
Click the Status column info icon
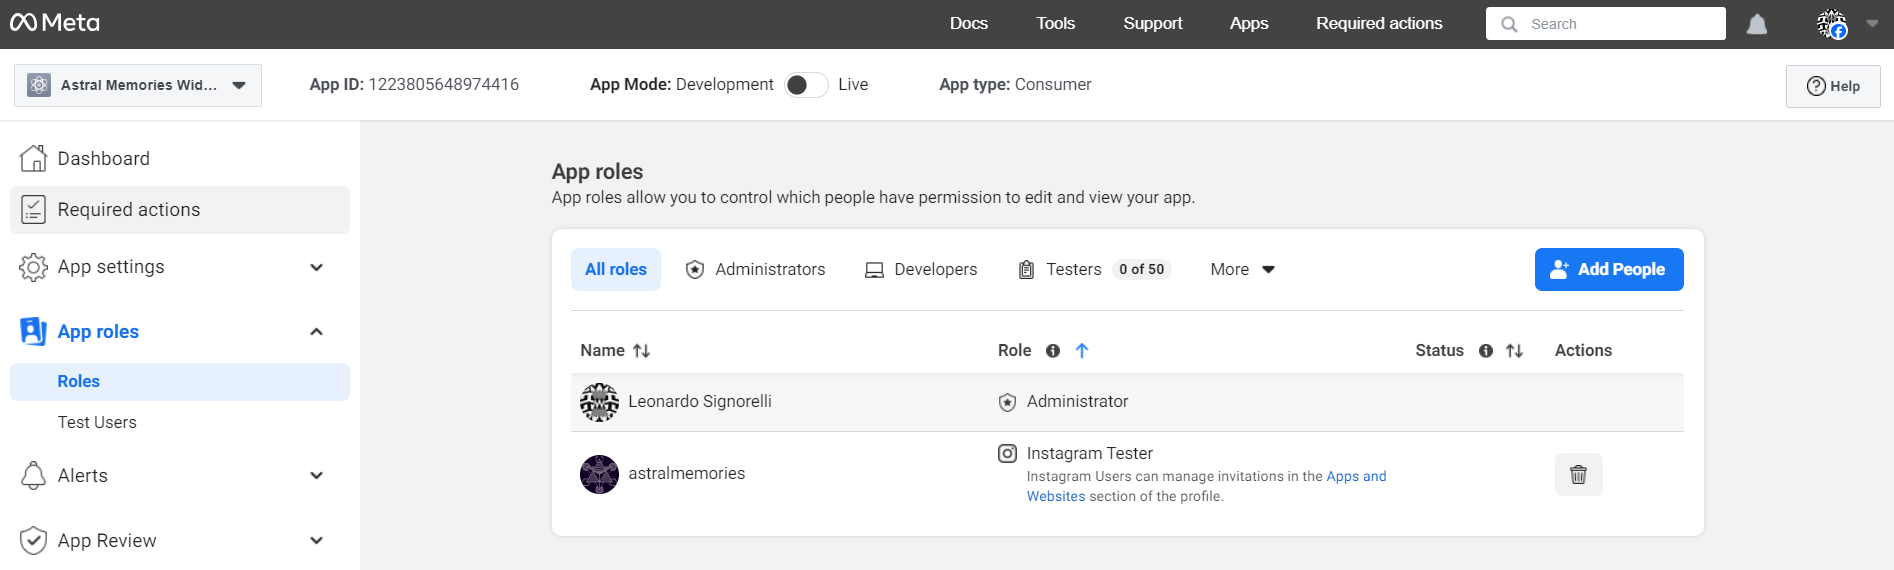[x=1485, y=351]
